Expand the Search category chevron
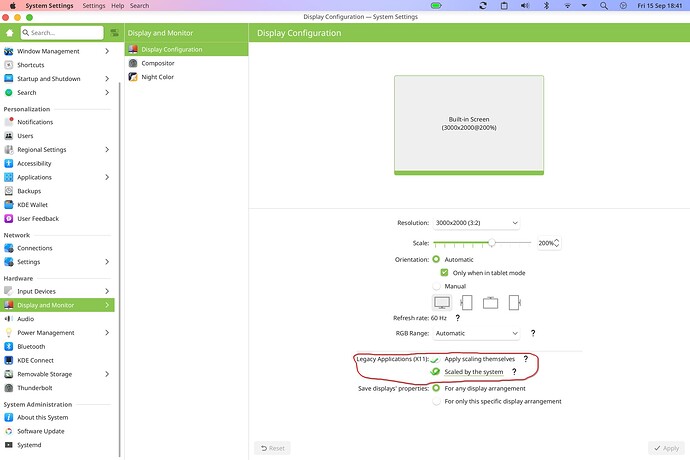Image resolution: width=690 pixels, height=460 pixels. (107, 92)
